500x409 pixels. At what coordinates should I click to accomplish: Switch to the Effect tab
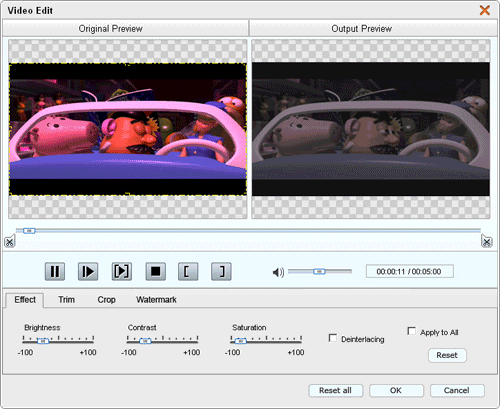(x=25, y=300)
